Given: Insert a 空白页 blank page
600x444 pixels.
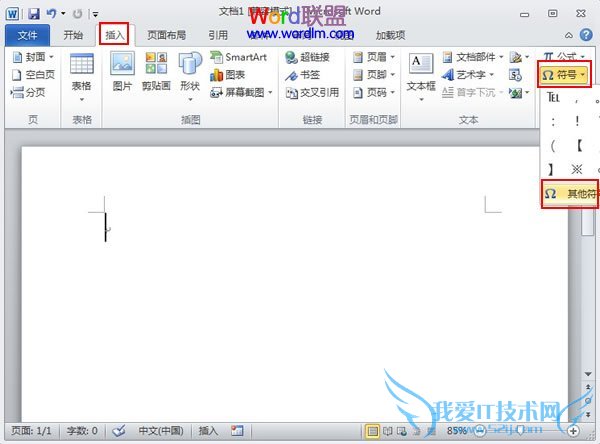Looking at the screenshot, I should coord(33,75).
